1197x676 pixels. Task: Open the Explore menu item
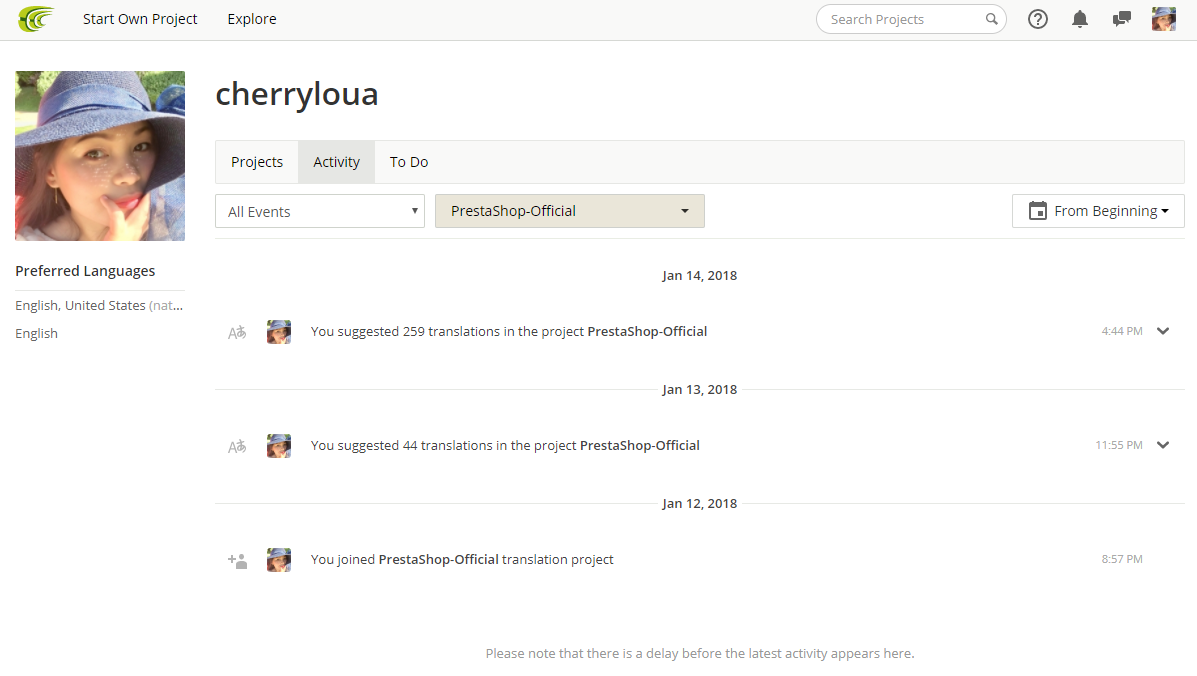pos(252,19)
